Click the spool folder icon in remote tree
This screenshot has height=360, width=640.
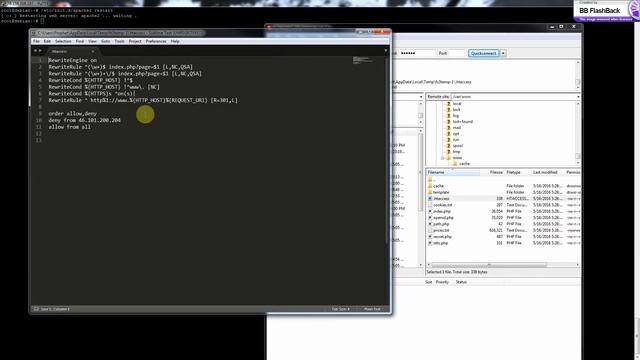click(x=448, y=145)
